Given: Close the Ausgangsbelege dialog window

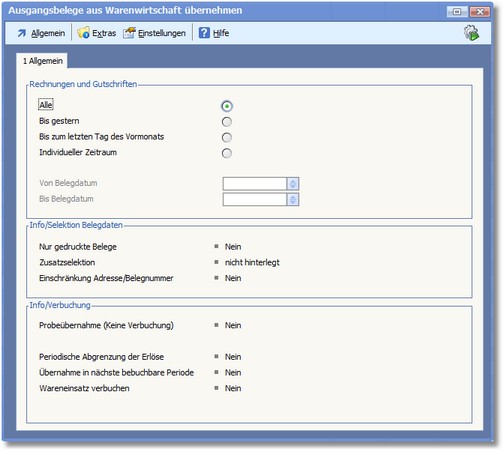Looking at the screenshot, I should (x=479, y=12).
